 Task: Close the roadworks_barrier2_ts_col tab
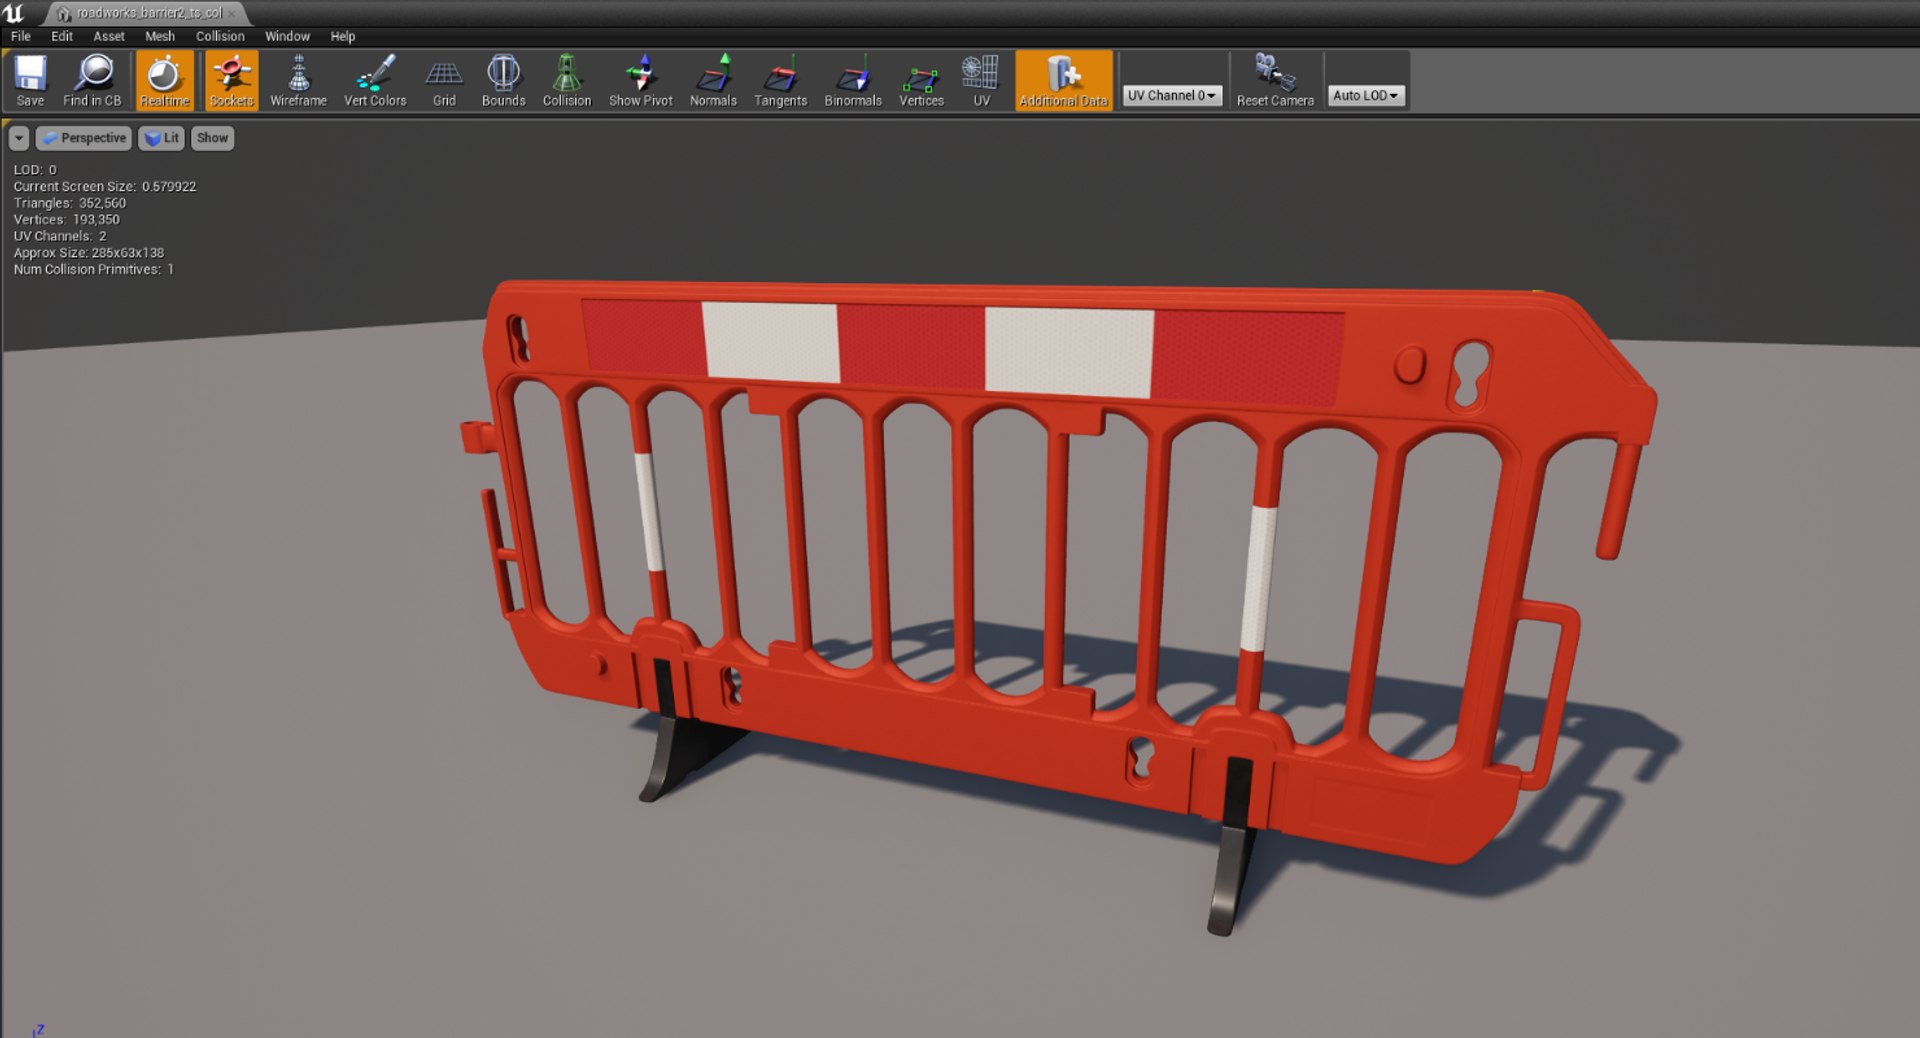coord(232,13)
